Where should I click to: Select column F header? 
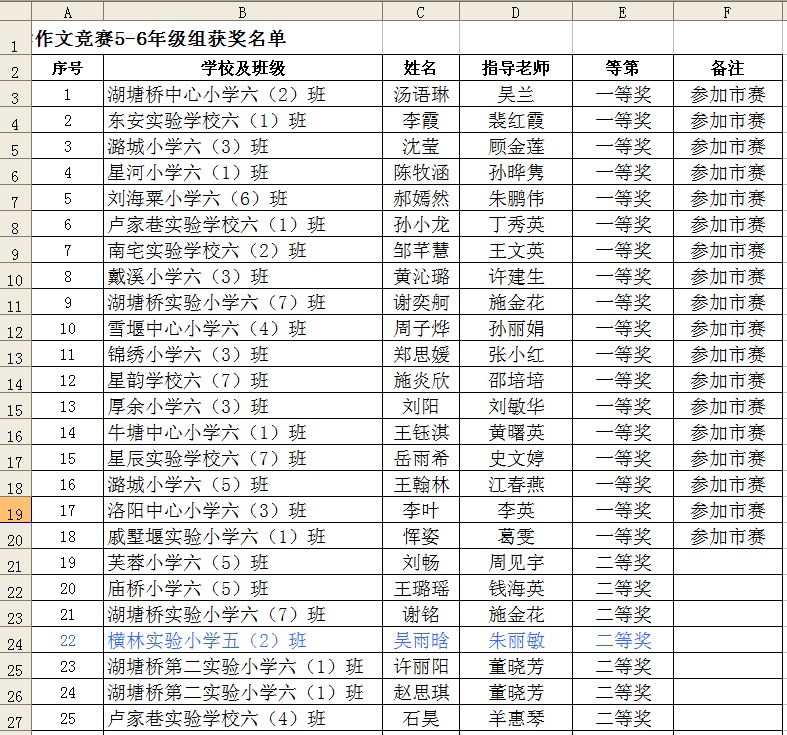[728, 12]
